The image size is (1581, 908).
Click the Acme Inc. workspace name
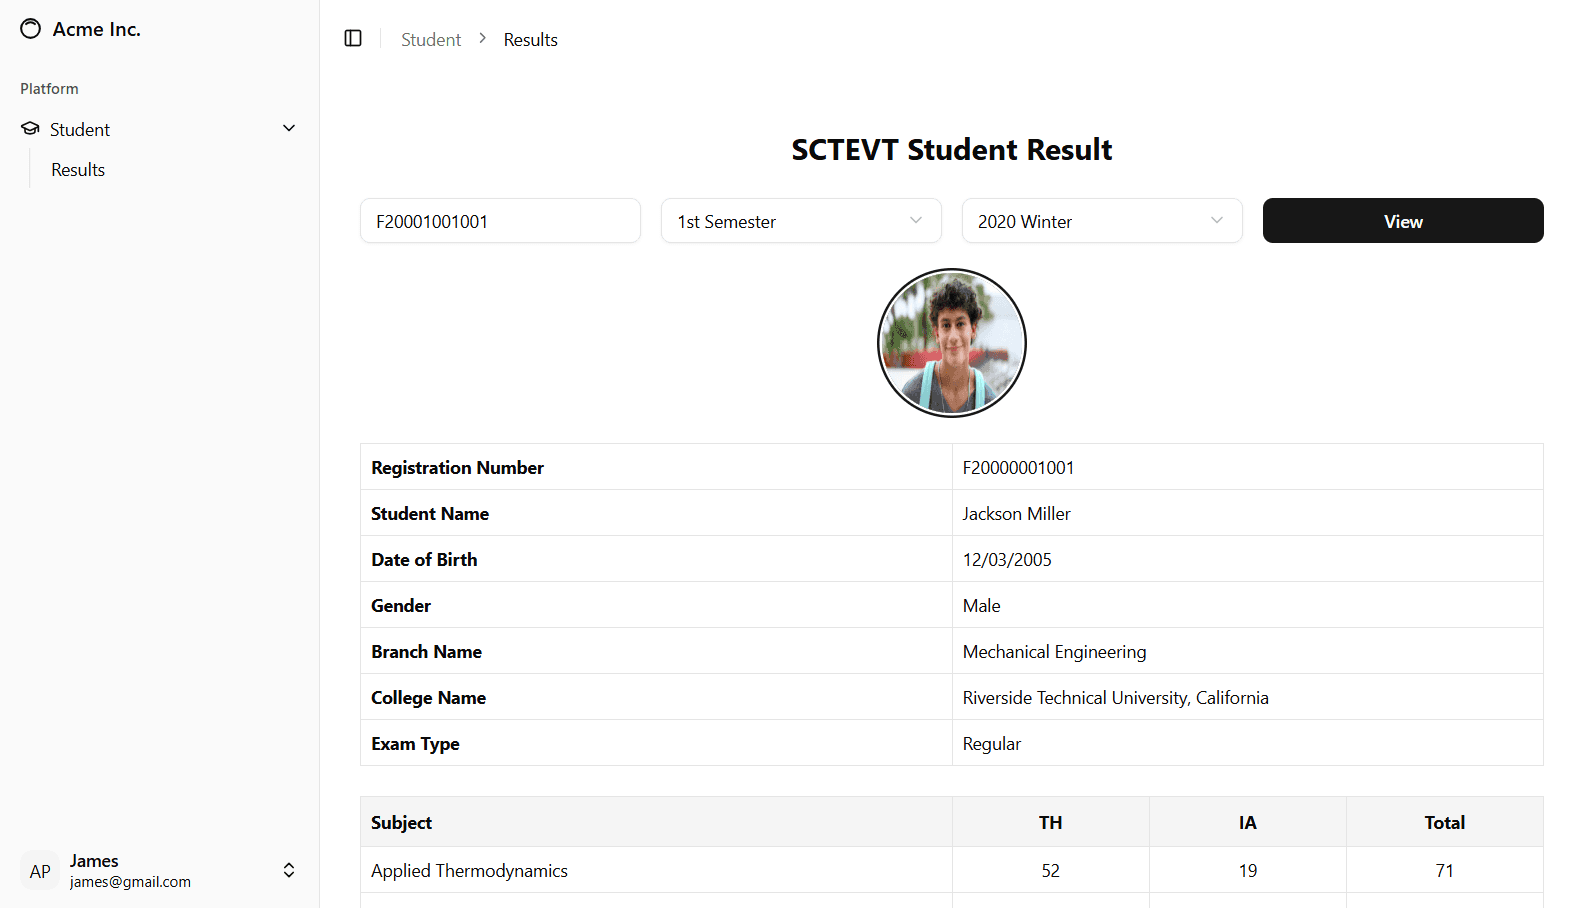(97, 30)
